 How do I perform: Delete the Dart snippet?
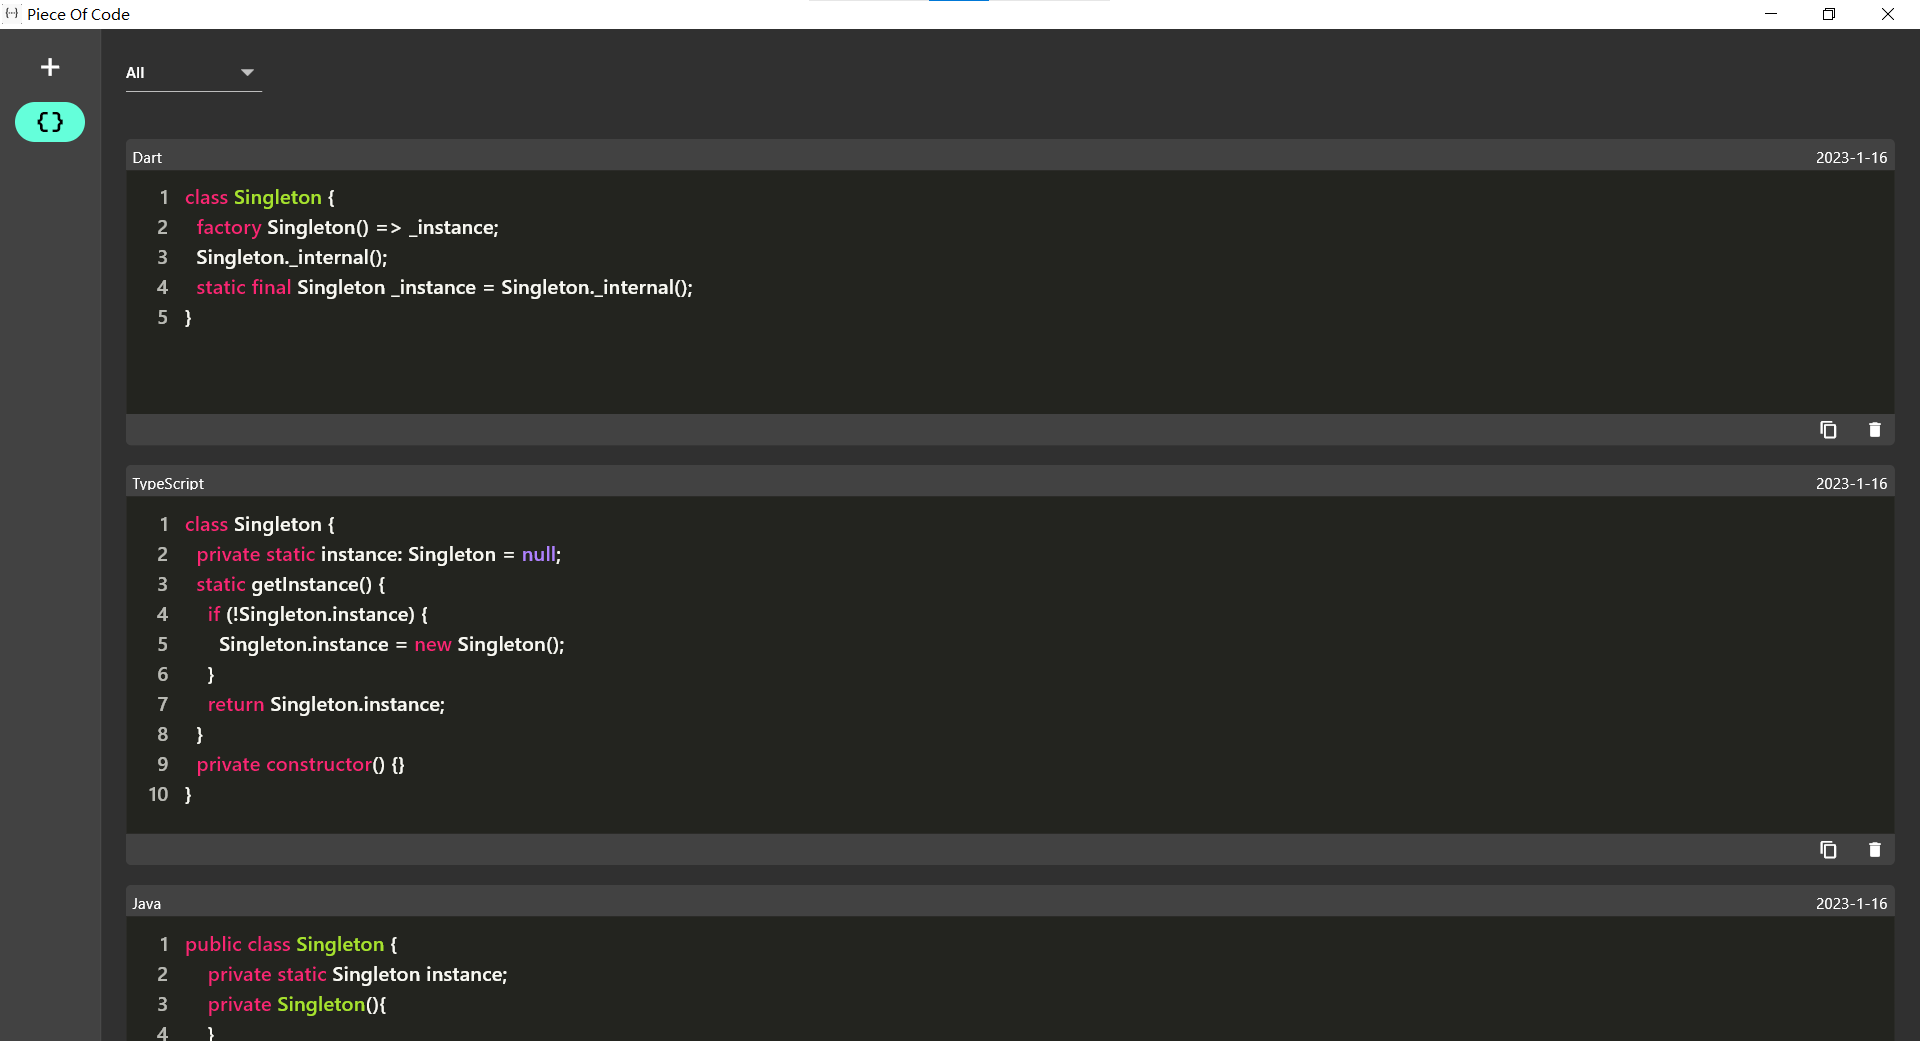(x=1875, y=430)
